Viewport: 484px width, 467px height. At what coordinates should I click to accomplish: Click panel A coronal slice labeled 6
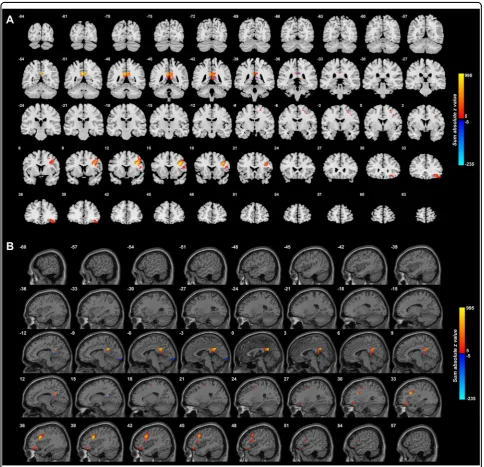(41, 167)
